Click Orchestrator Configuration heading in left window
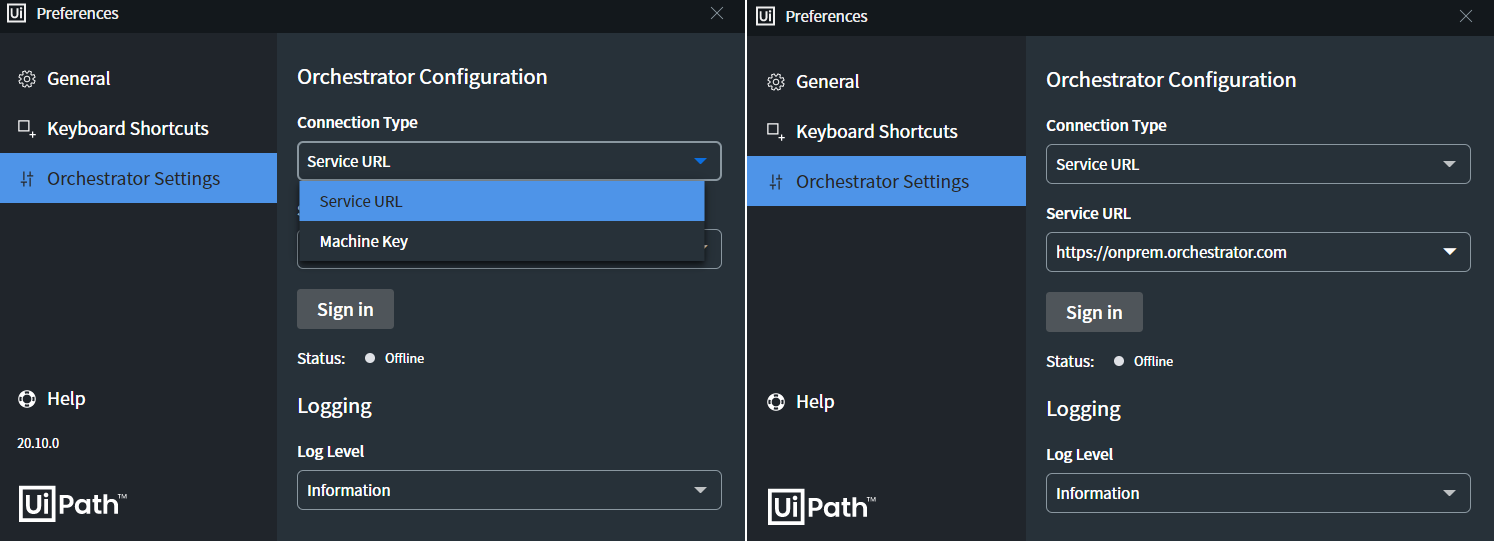 (422, 77)
